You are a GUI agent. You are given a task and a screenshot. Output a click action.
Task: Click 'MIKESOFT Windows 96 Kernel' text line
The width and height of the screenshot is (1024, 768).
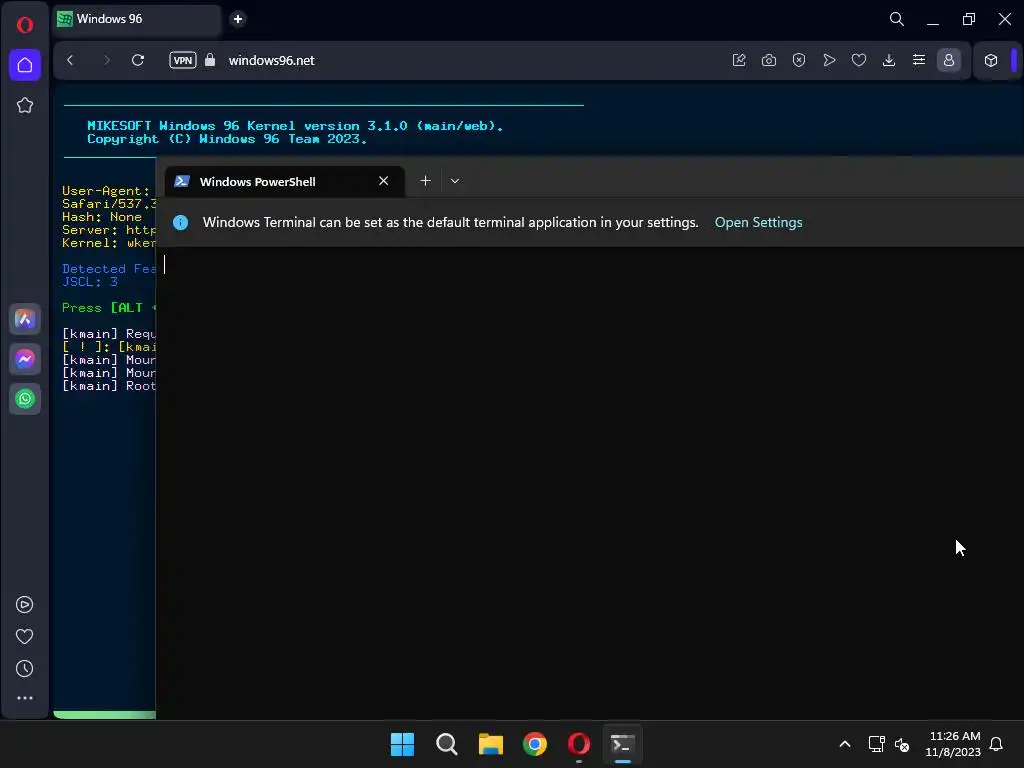click(295, 125)
